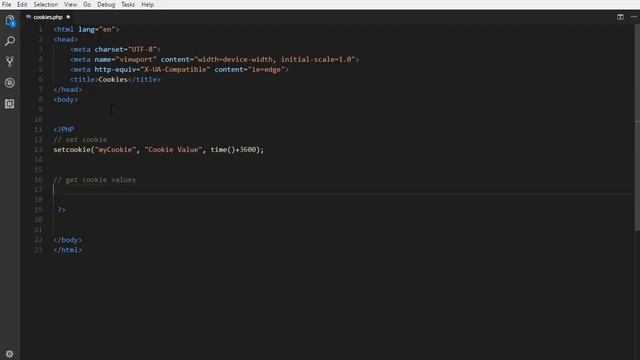Click the content="ie=edge" attribute
This screenshot has height=360, width=640.
coord(249,69)
